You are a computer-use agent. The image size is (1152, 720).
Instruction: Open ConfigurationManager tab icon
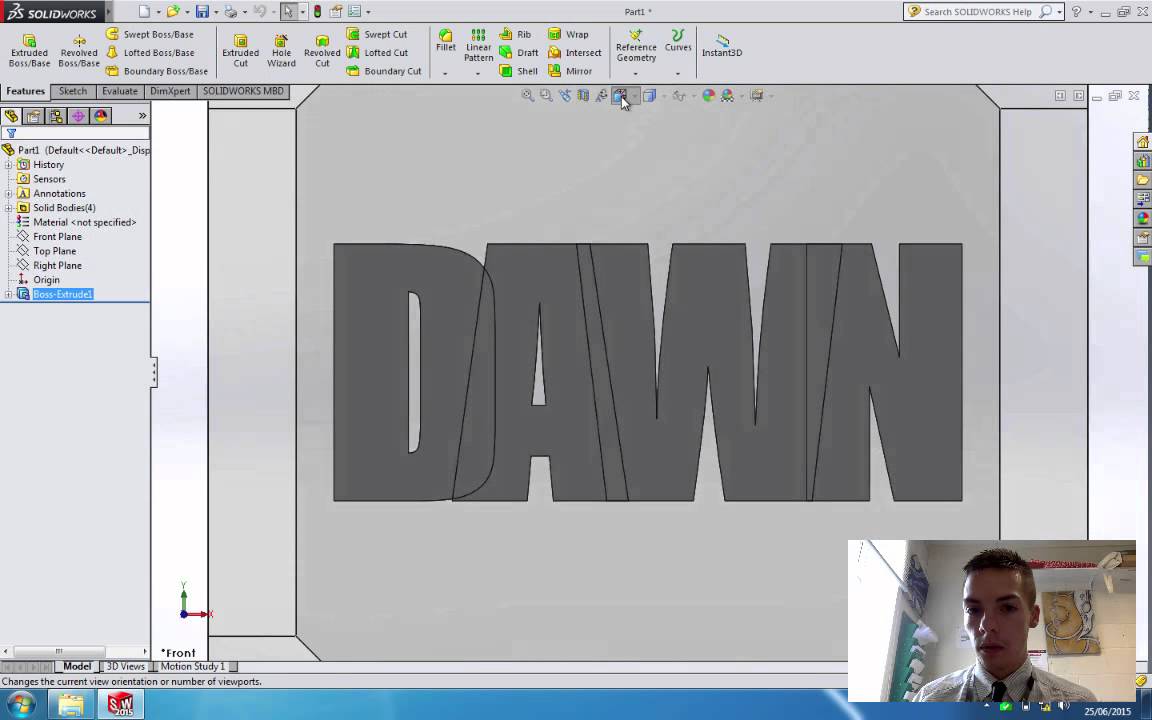click(56, 116)
